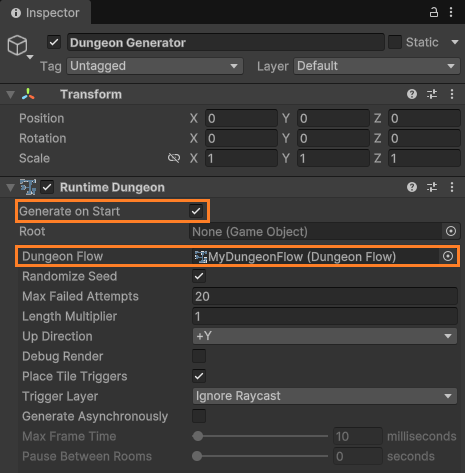Viewport: 465px width, 473px height.
Task: Click the Dungeon Flow object picker circle
Action: [x=448, y=256]
